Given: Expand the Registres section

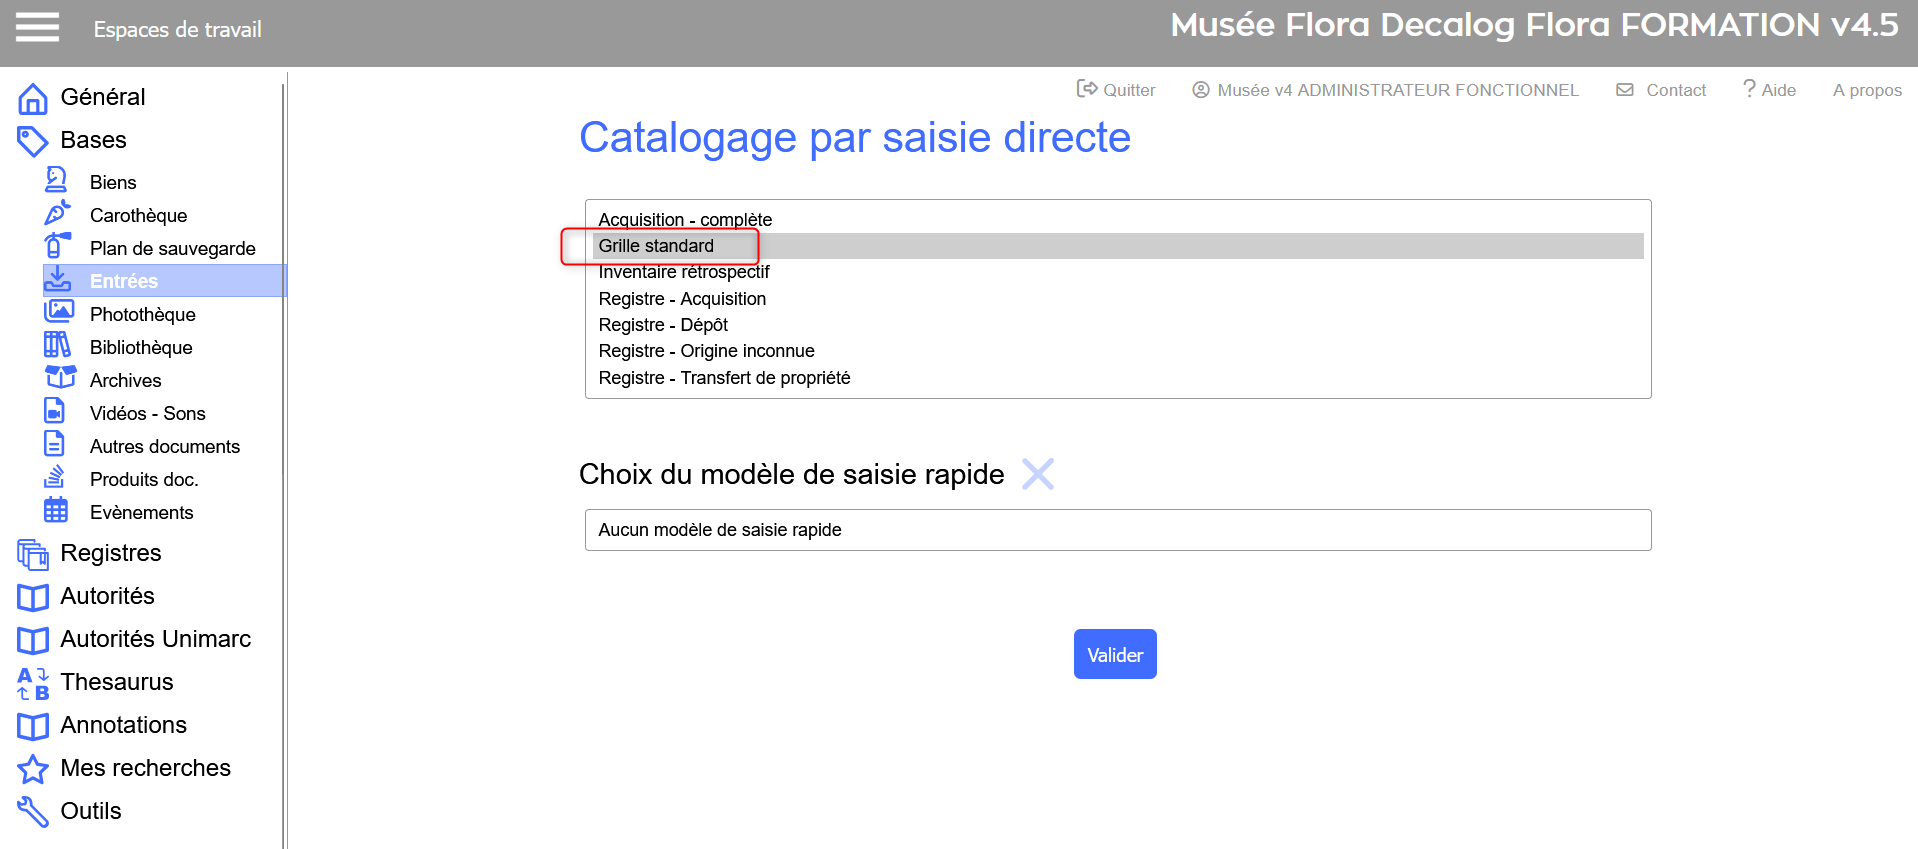Looking at the screenshot, I should 110,553.
